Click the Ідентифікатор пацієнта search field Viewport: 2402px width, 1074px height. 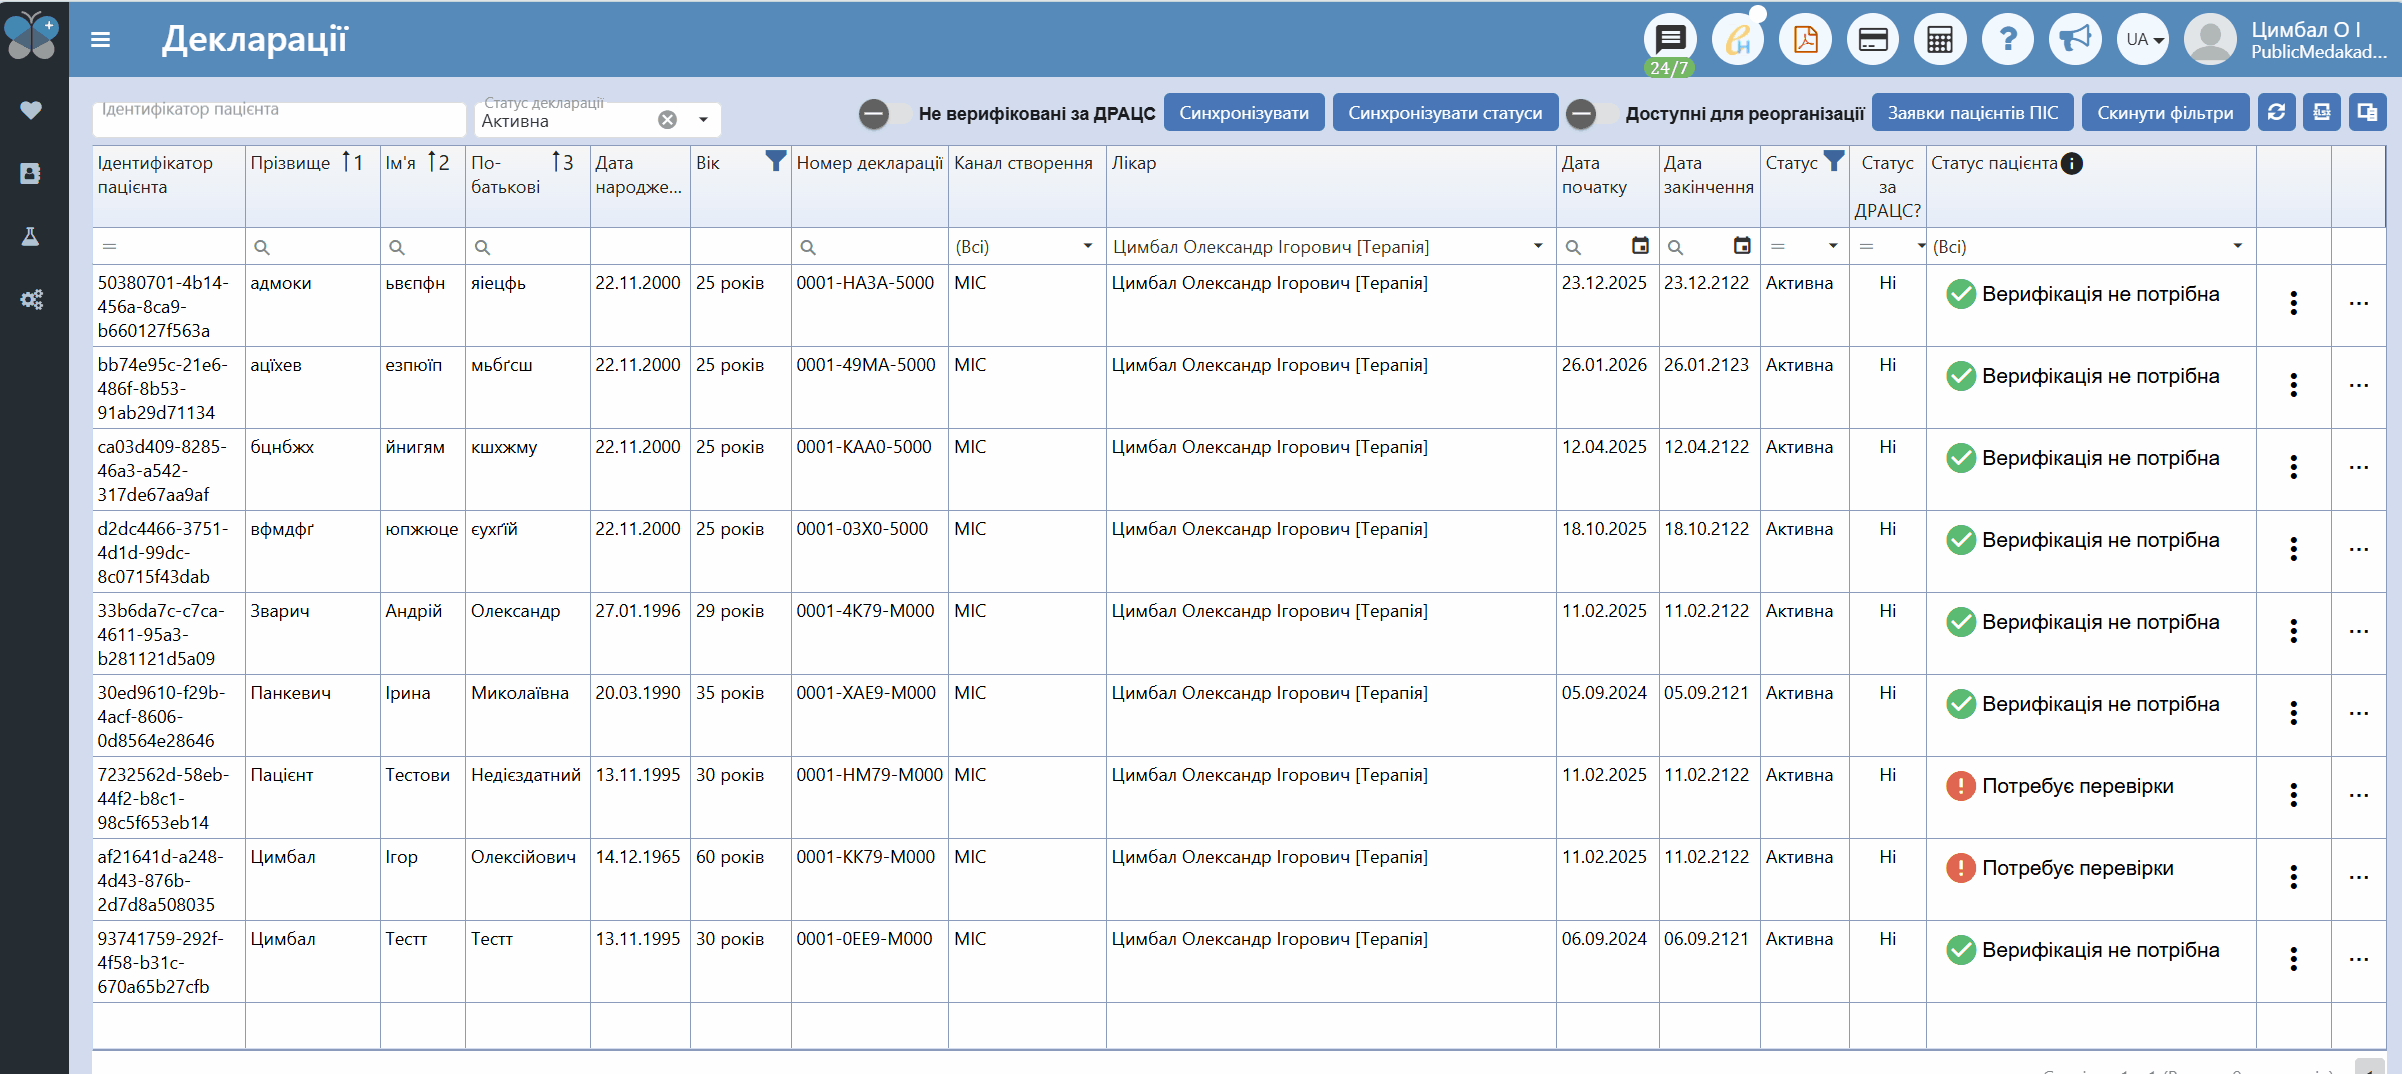tap(279, 118)
